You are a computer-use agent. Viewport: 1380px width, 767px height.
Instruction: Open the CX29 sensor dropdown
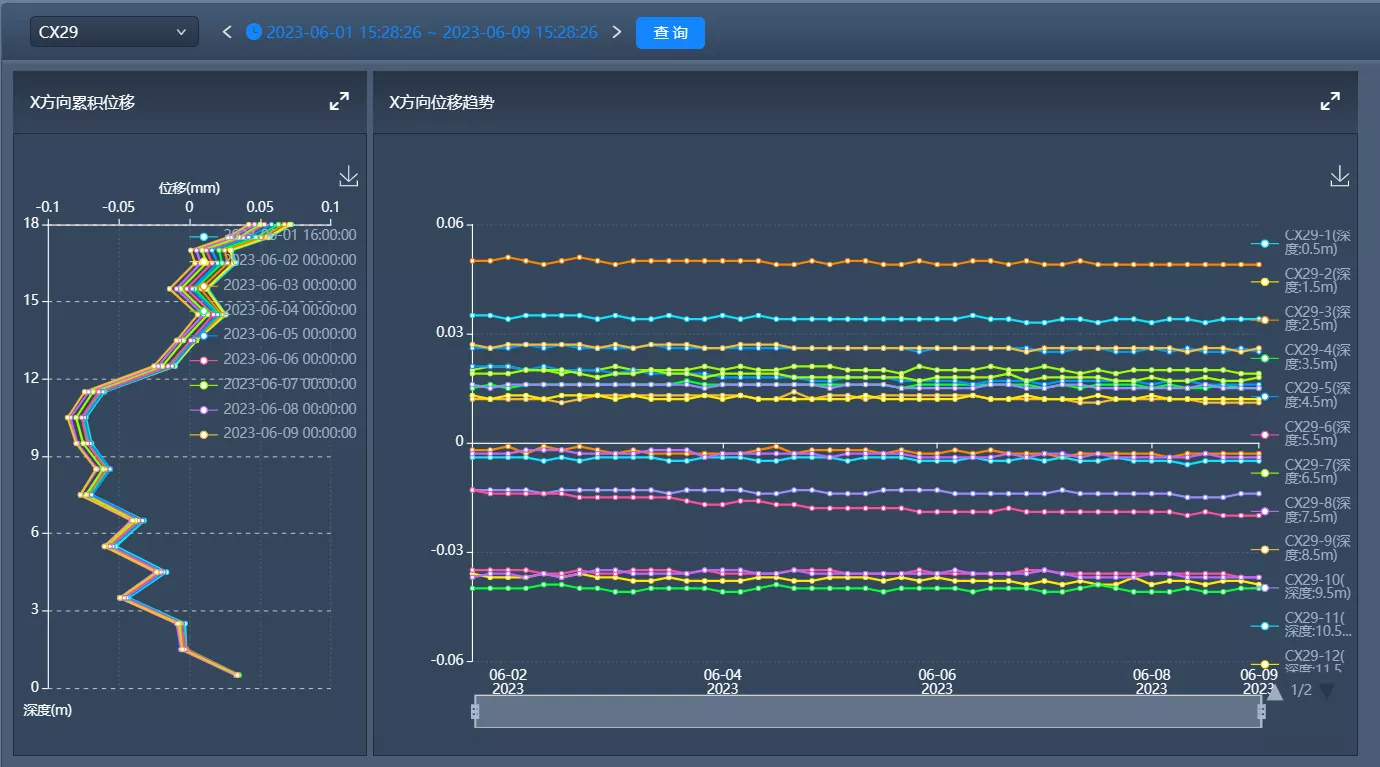tap(114, 32)
